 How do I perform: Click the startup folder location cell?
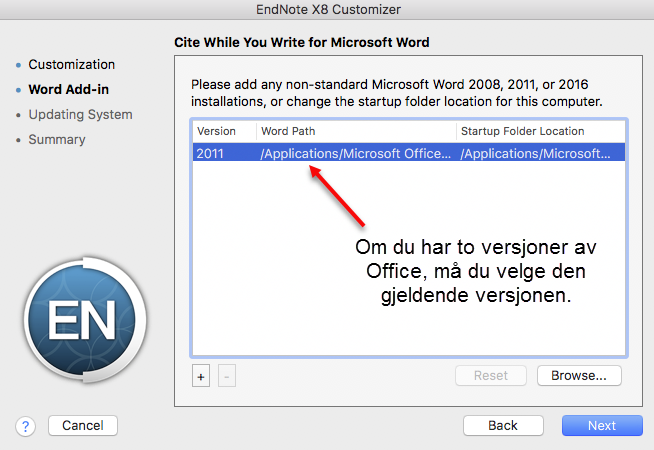535,153
